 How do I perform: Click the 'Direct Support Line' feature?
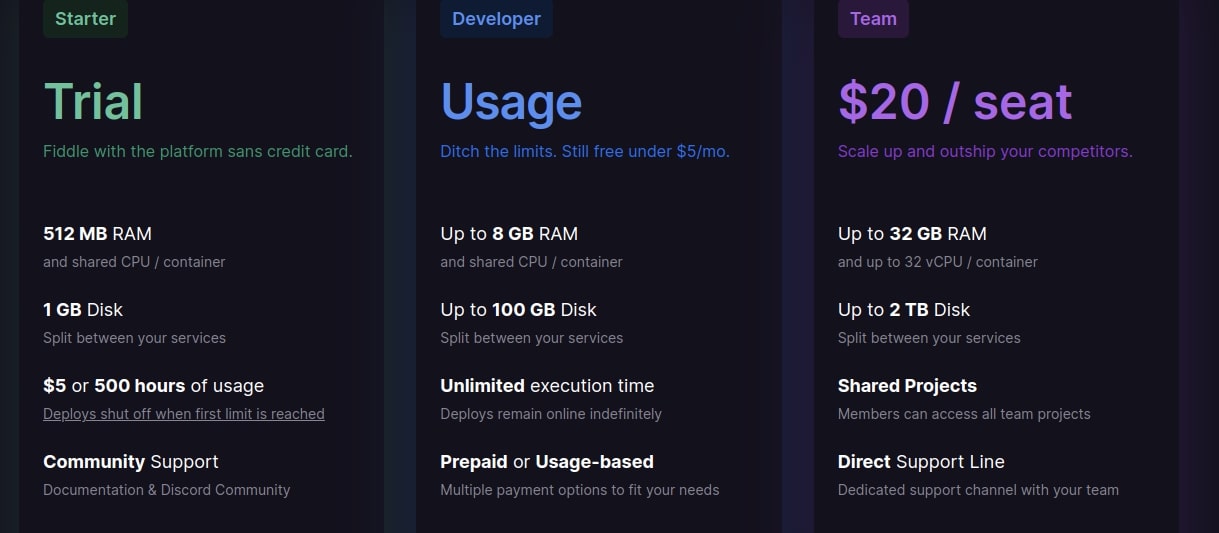click(921, 462)
